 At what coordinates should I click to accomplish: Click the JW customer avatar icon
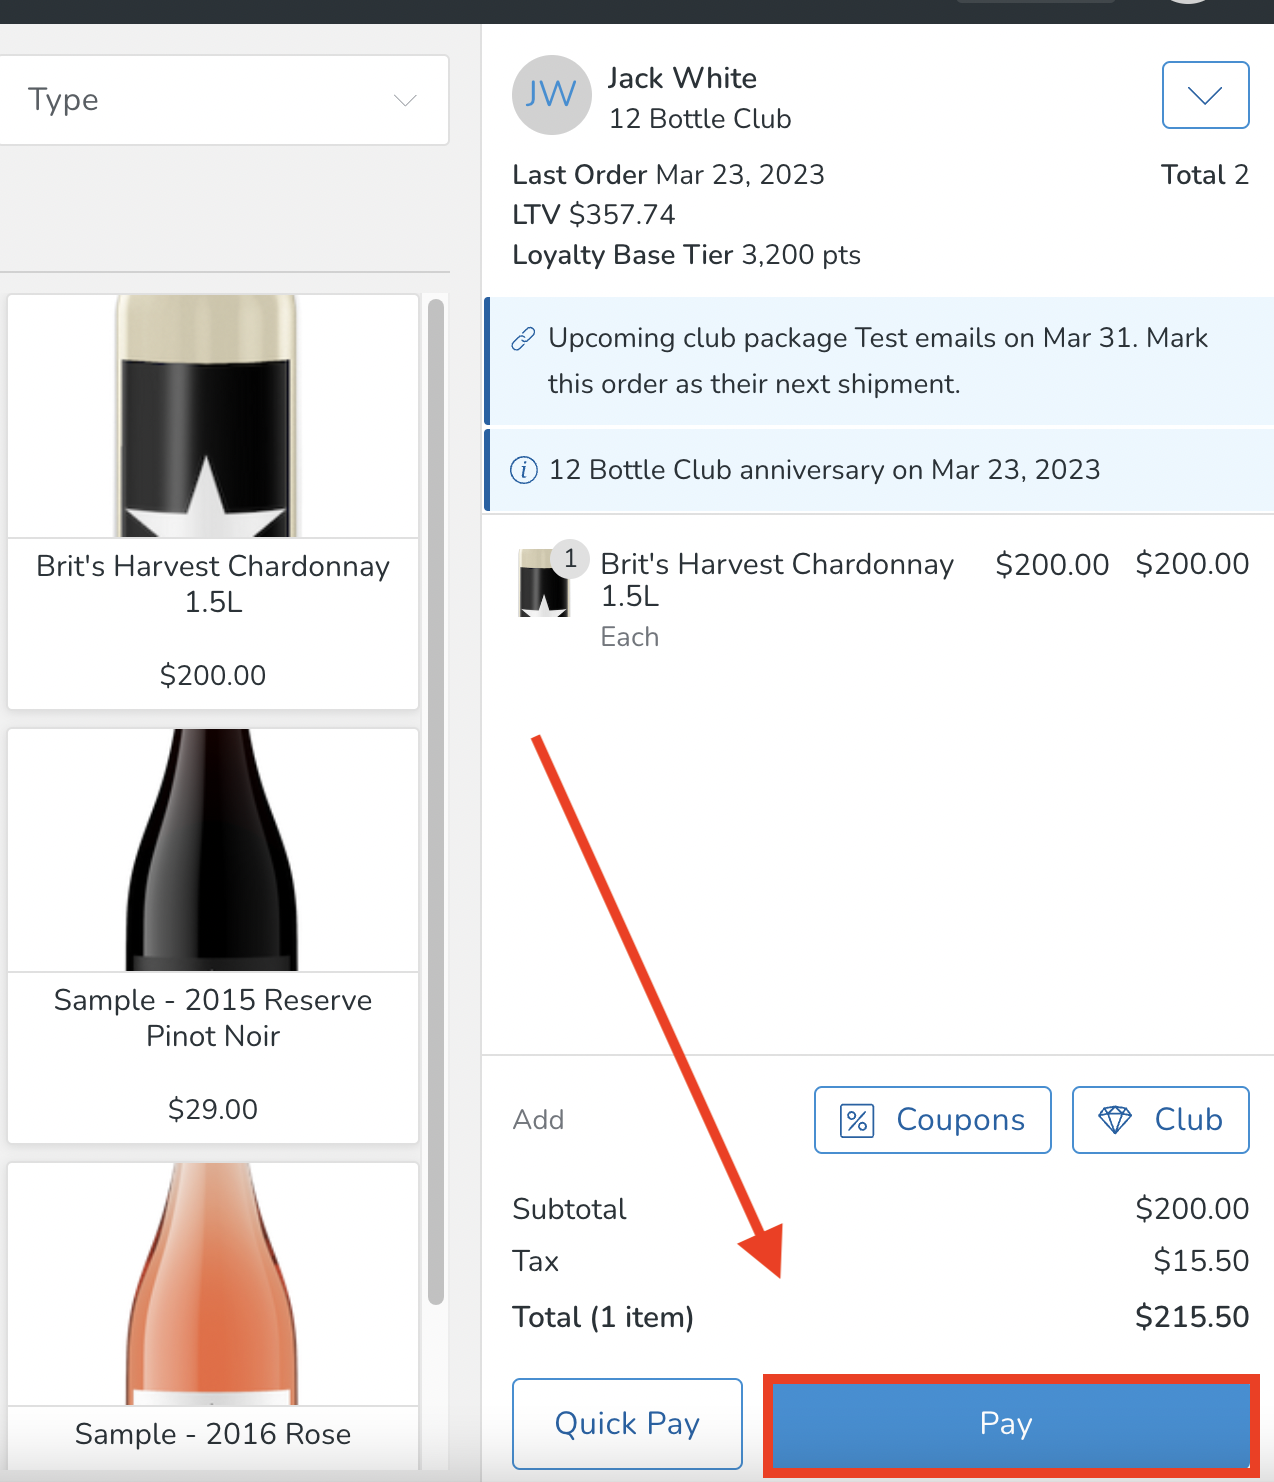click(551, 95)
